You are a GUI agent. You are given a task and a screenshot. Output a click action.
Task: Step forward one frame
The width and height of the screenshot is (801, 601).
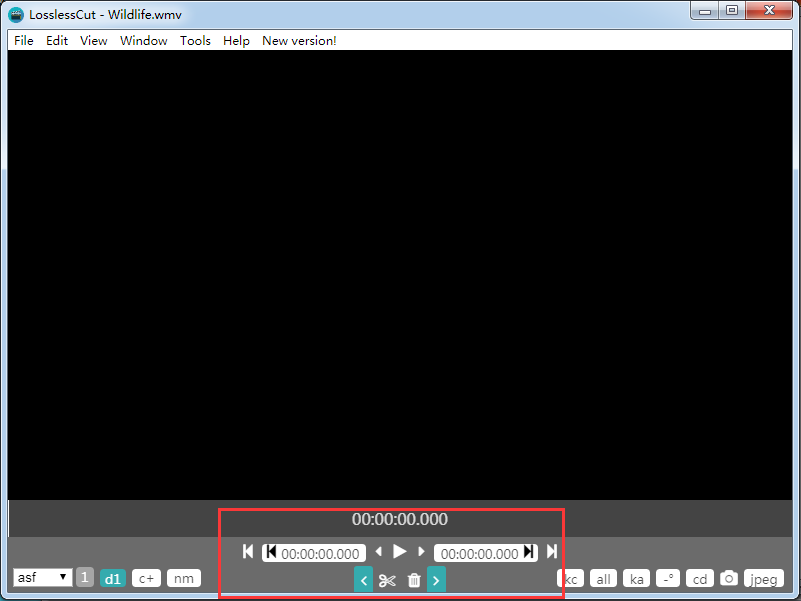tap(421, 552)
